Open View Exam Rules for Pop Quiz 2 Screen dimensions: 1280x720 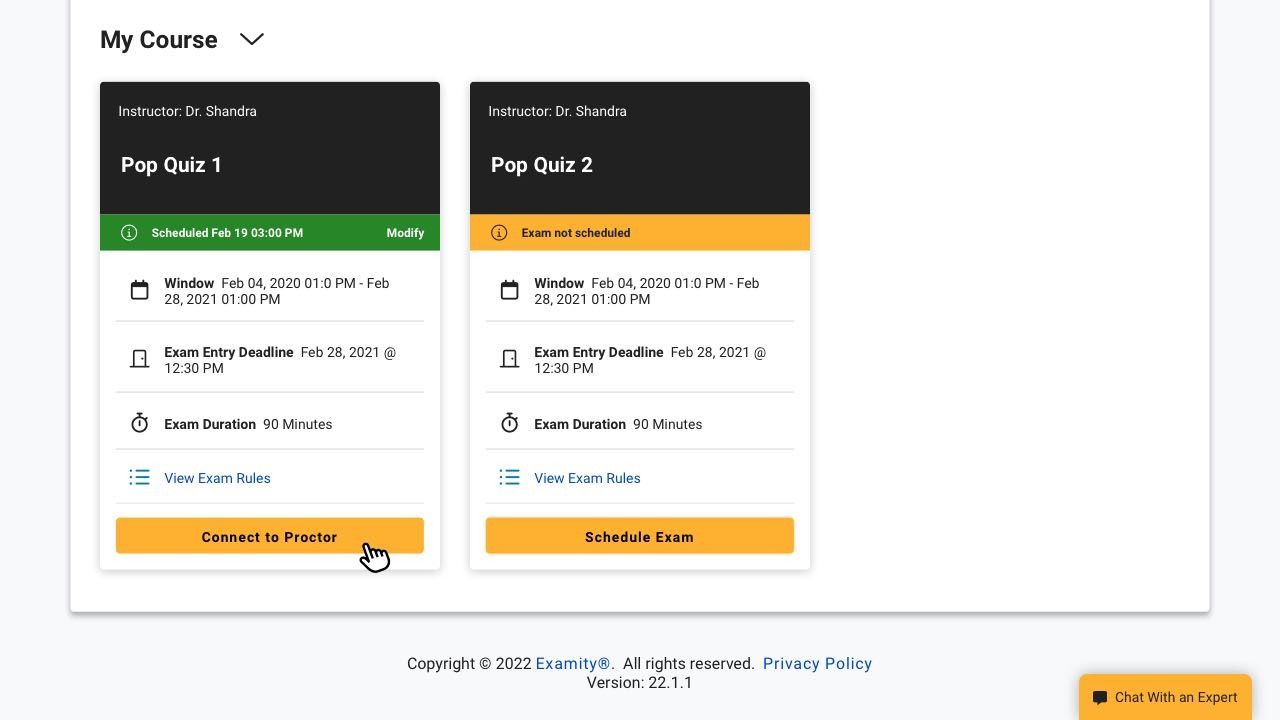(587, 478)
